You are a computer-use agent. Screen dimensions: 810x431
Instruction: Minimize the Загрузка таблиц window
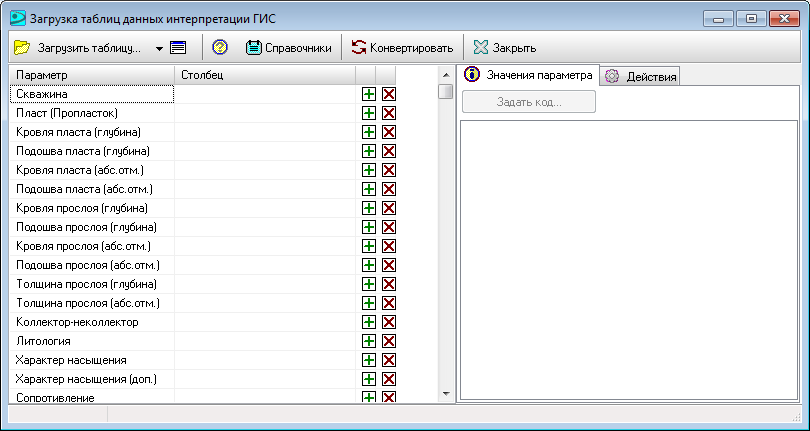tap(719, 19)
